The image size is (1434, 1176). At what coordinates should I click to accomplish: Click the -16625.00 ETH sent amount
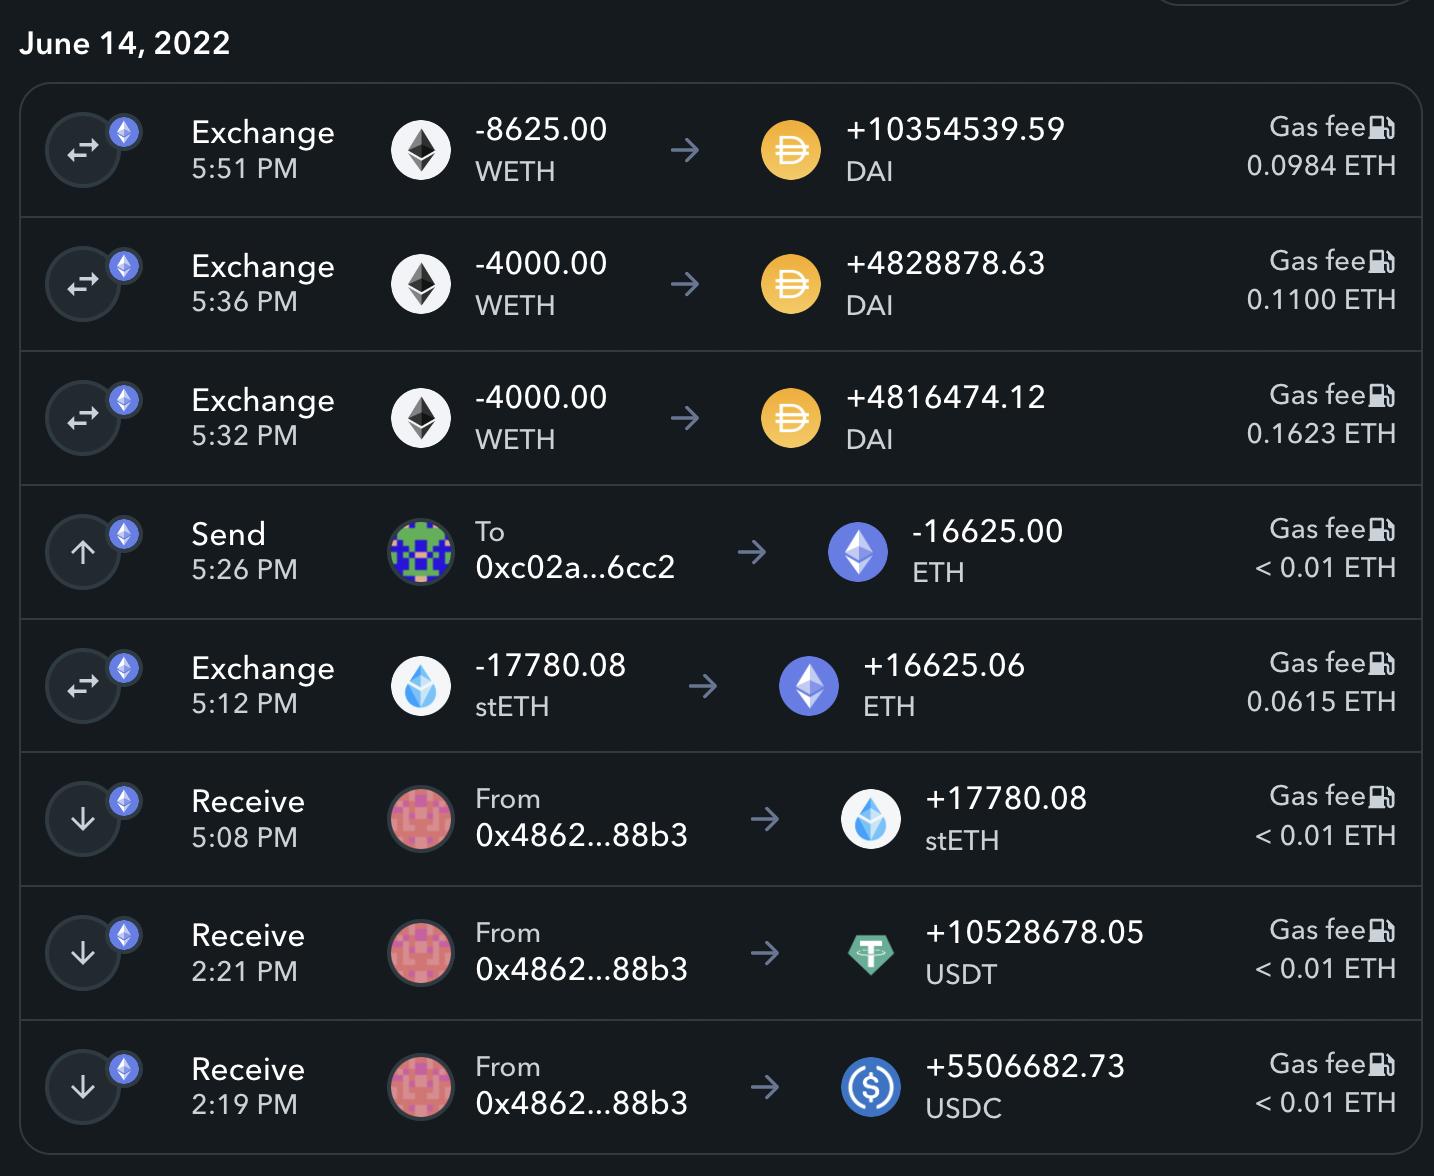click(x=987, y=532)
